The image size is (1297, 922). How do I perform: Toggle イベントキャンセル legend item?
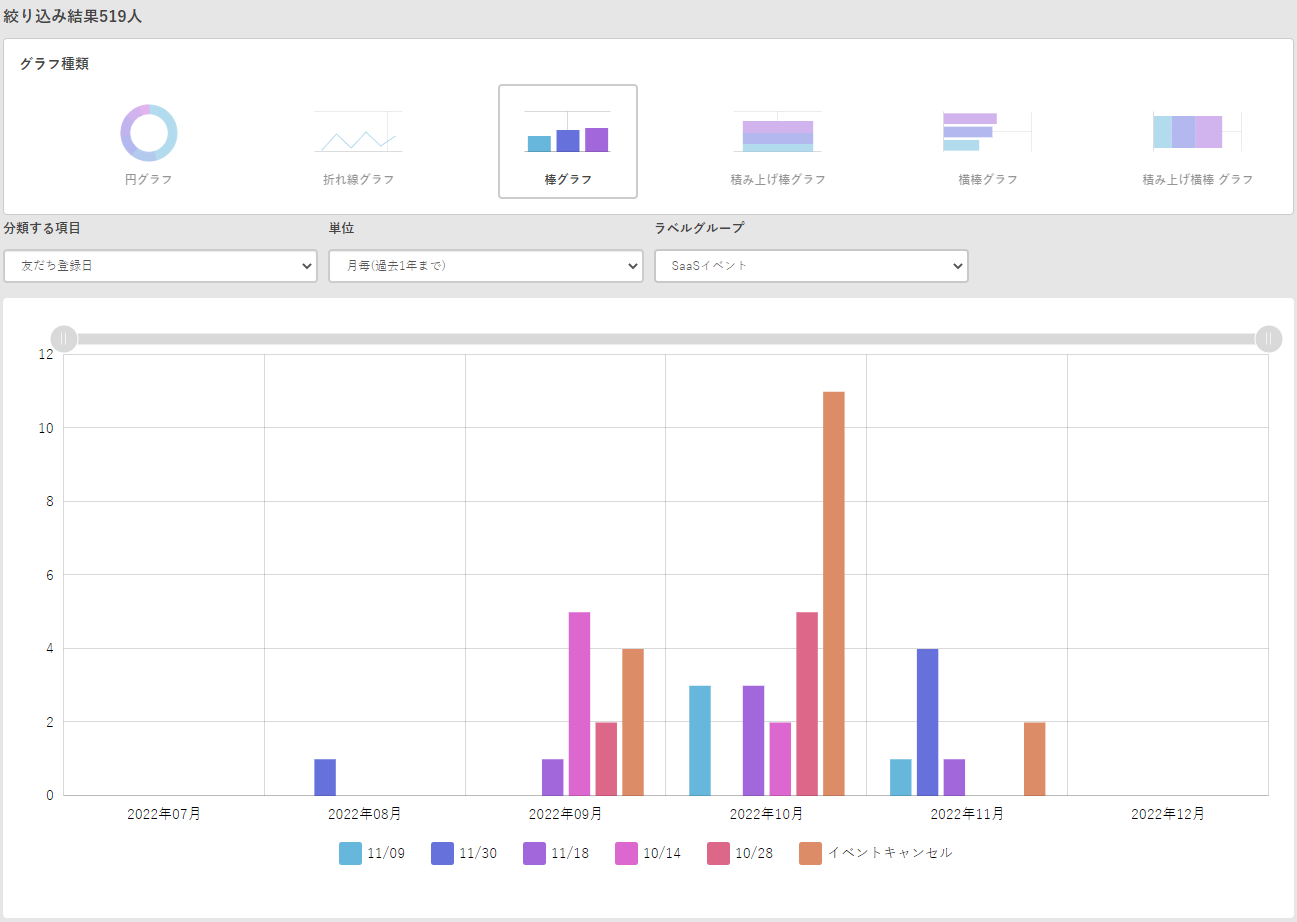coord(811,853)
